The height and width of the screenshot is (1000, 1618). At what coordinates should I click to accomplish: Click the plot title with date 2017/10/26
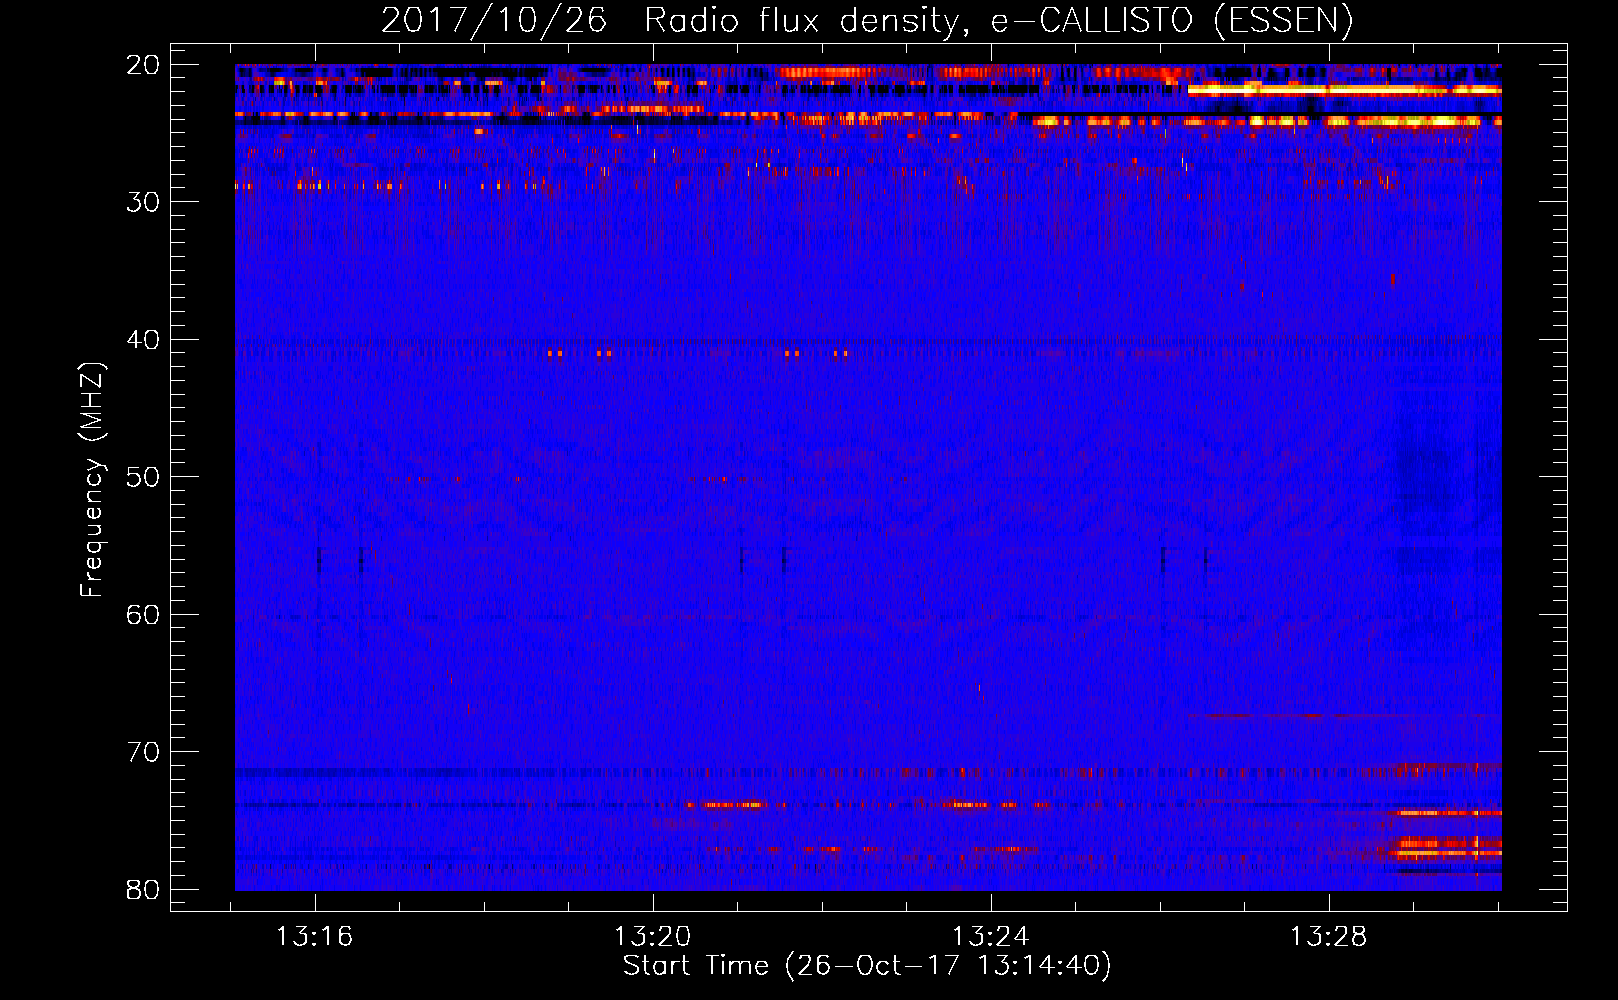click(867, 20)
